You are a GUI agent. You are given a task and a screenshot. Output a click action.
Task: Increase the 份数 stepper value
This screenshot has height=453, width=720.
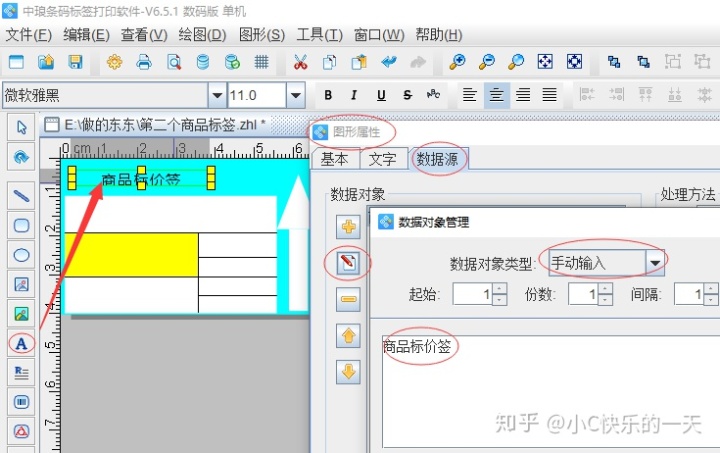tap(606, 289)
